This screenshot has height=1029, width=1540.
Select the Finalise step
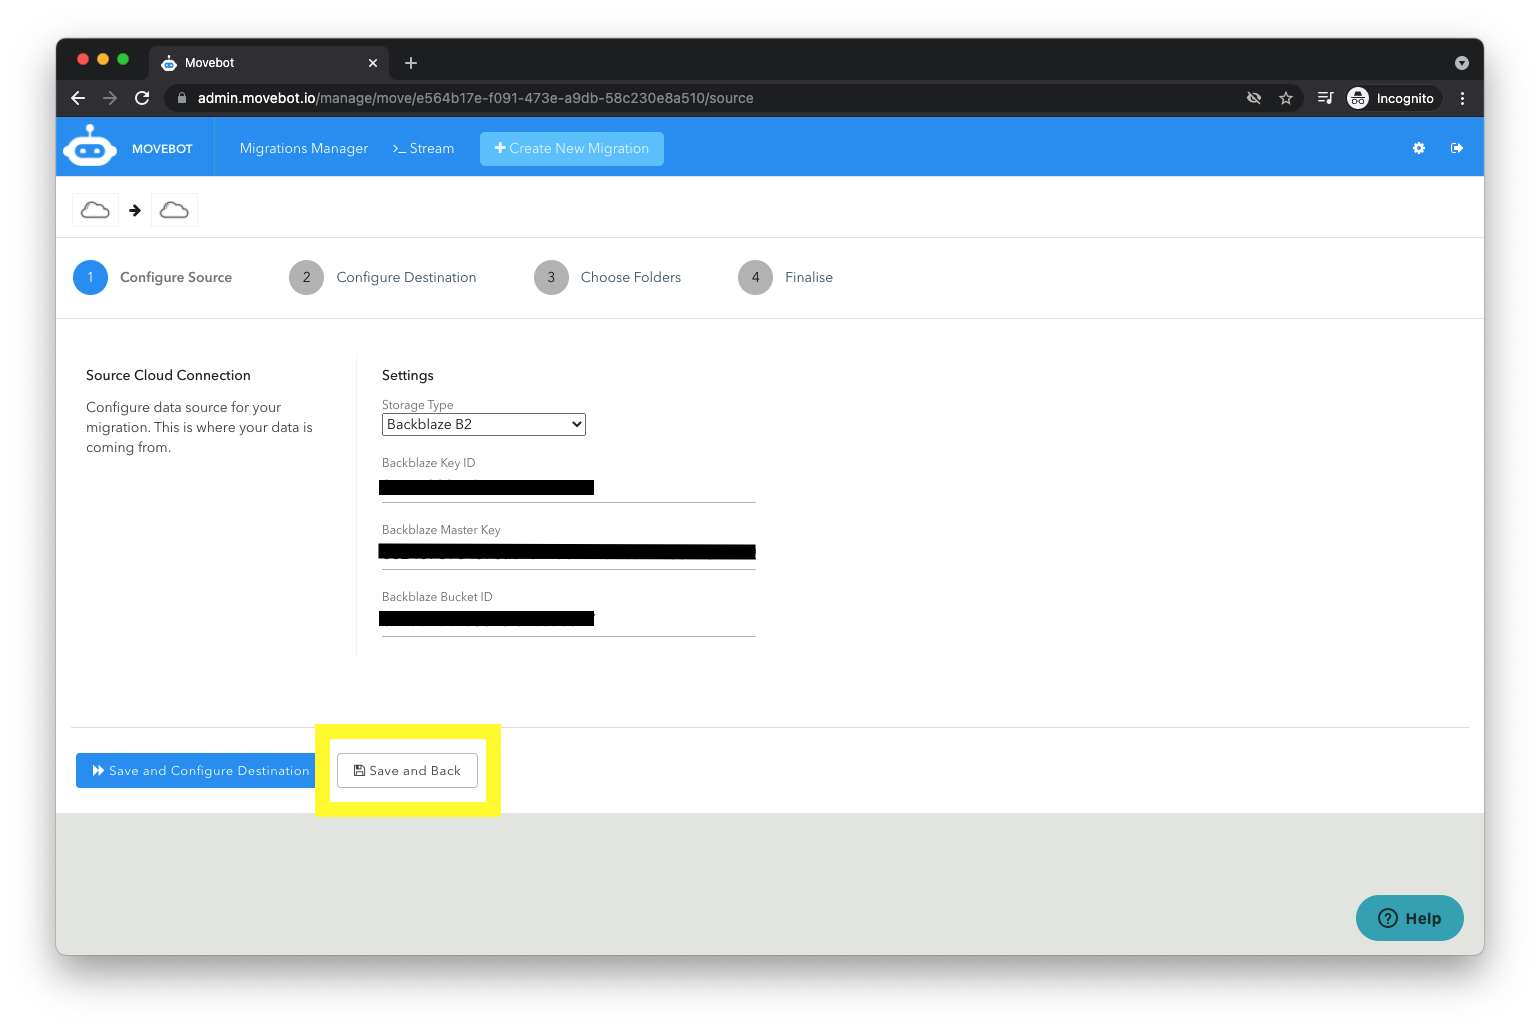point(786,277)
